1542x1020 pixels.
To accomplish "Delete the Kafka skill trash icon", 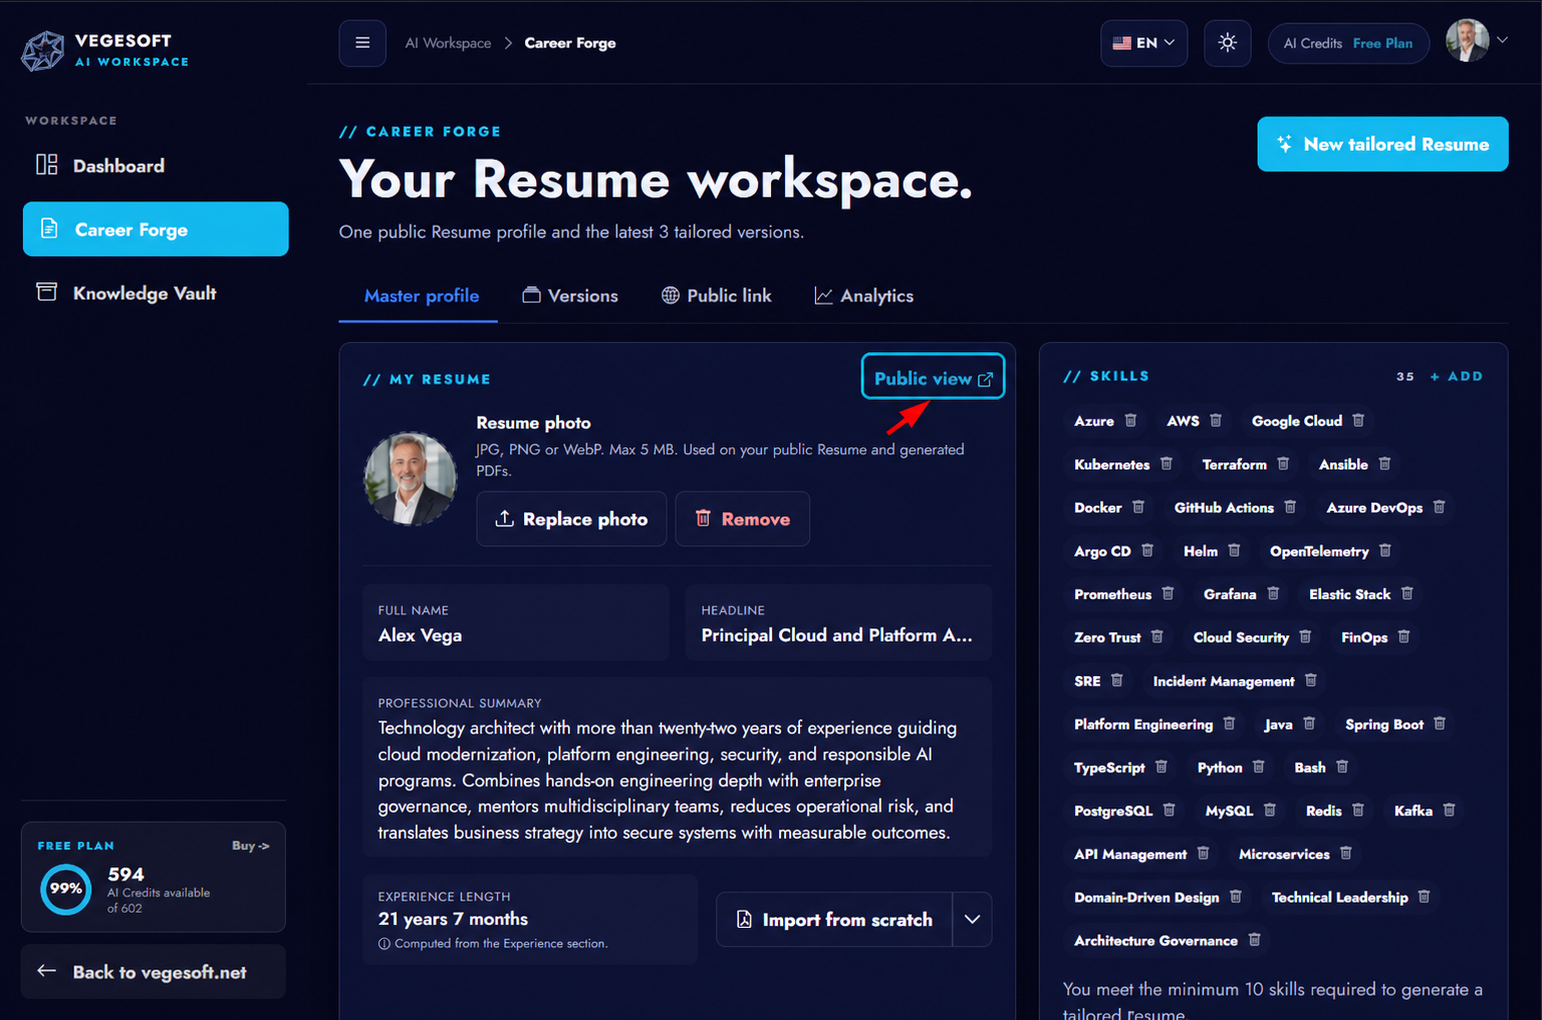I will pos(1449,810).
